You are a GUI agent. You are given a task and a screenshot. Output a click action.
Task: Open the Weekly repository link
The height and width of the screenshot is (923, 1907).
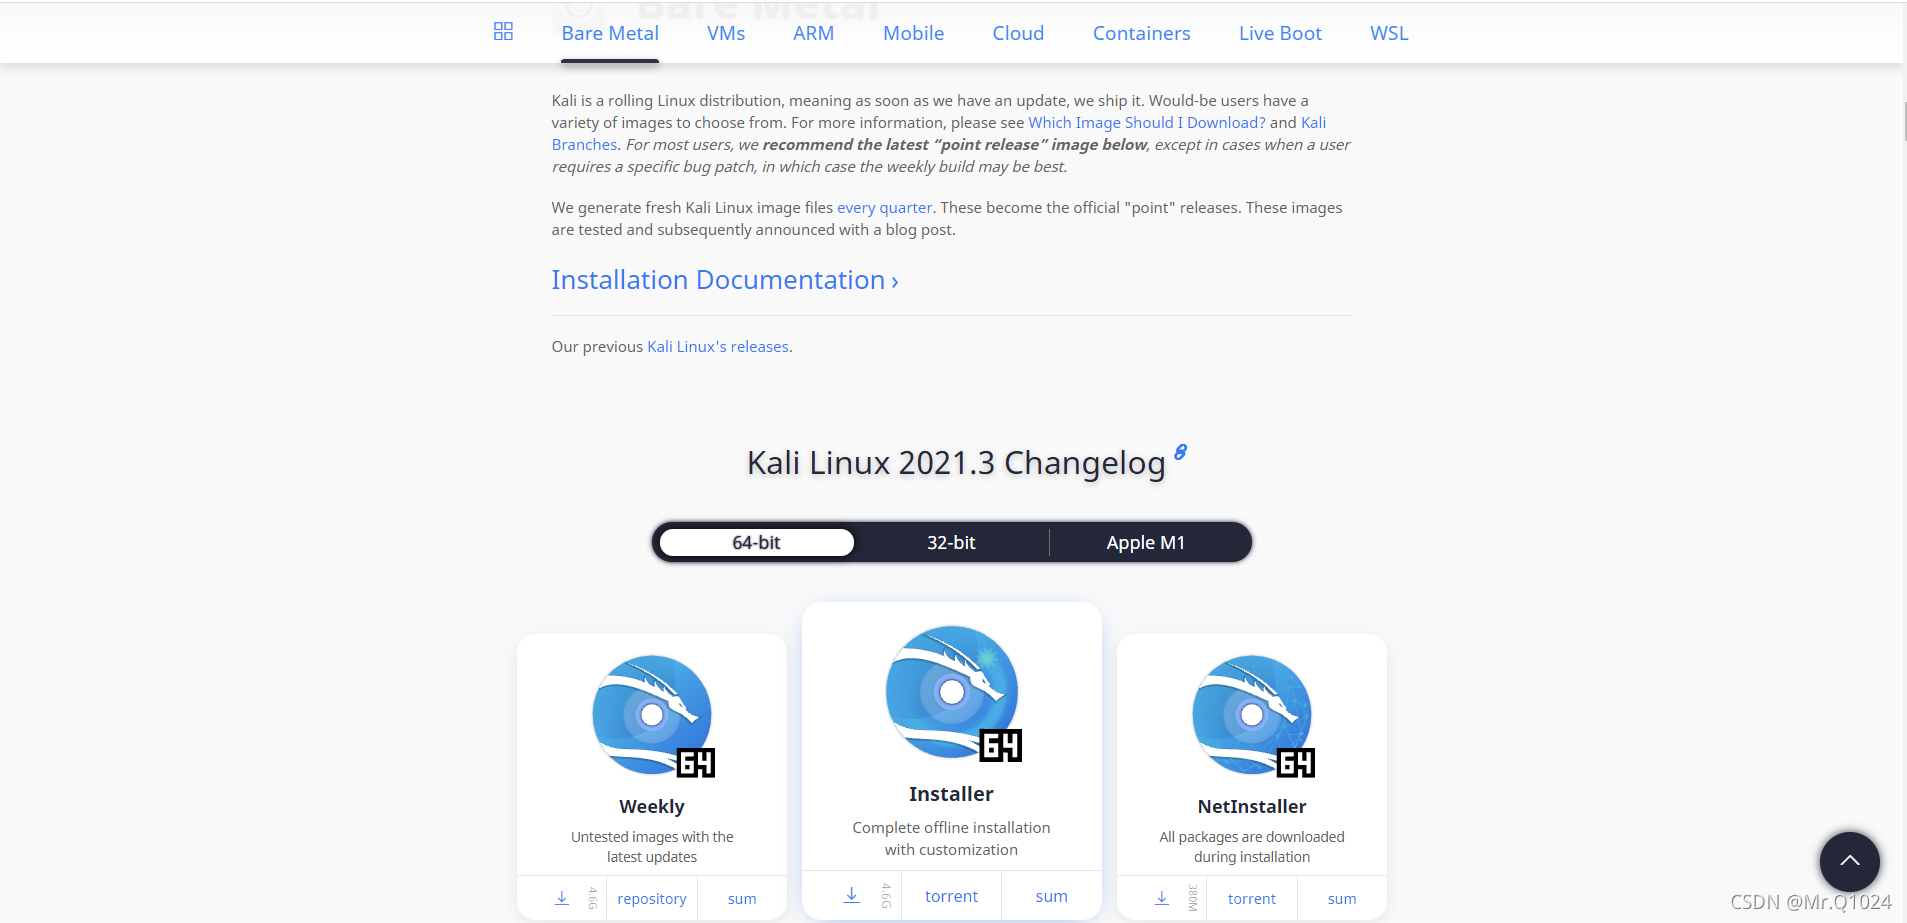652,898
